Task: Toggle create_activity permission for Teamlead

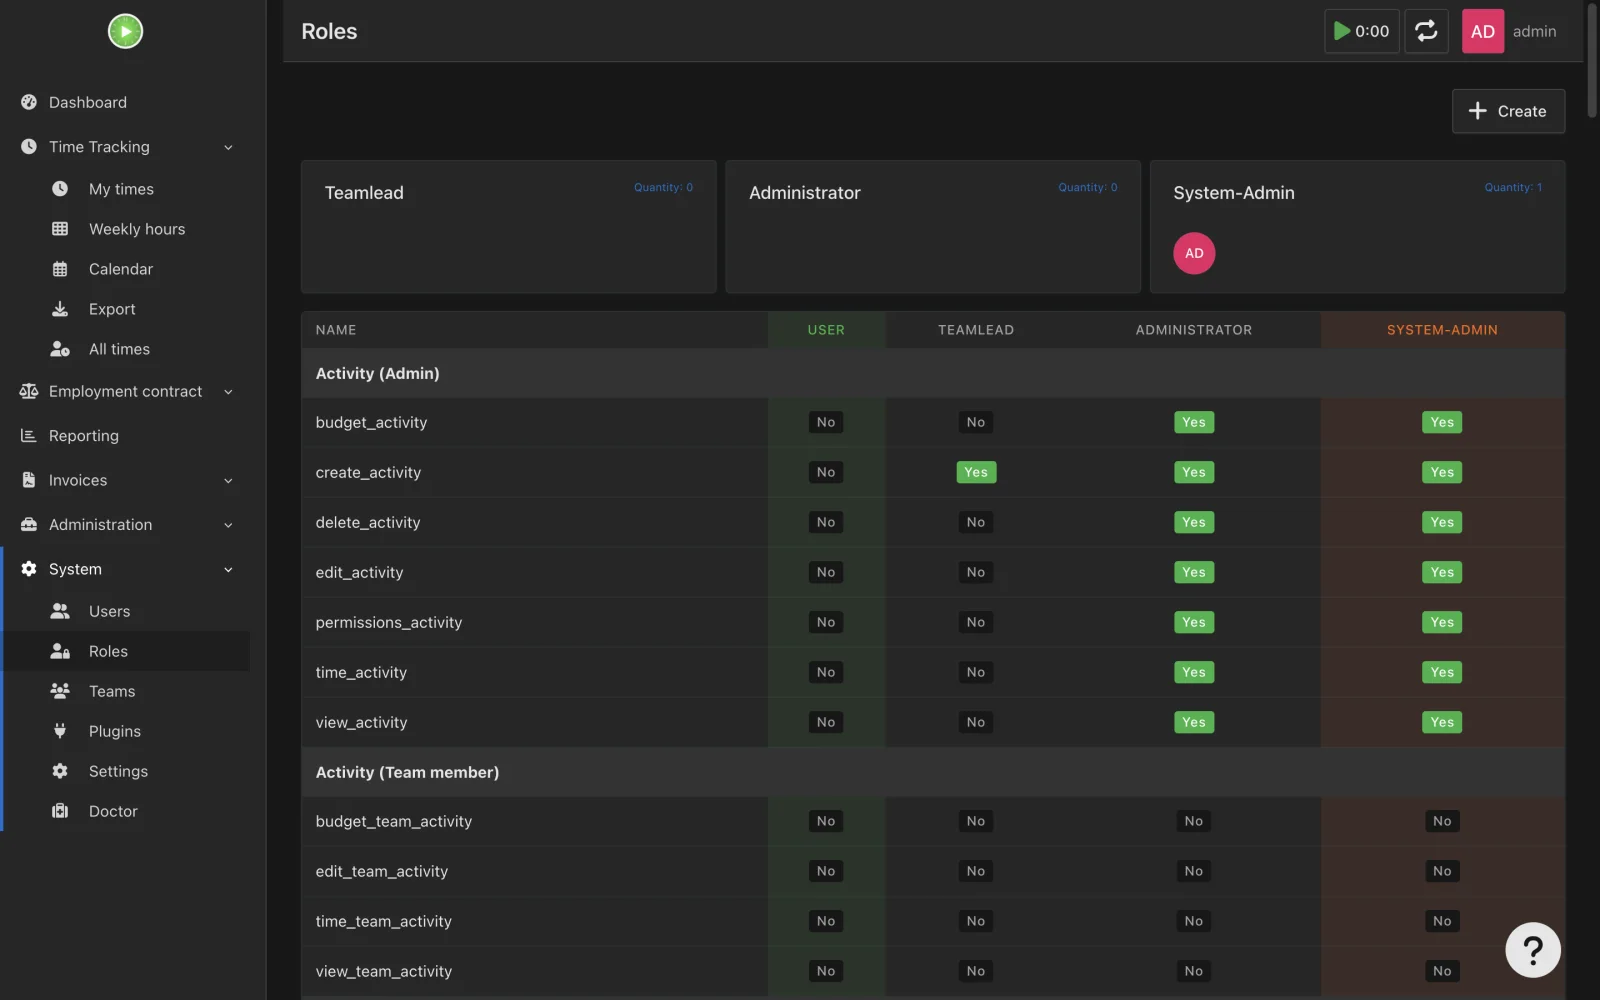Action: pos(976,472)
